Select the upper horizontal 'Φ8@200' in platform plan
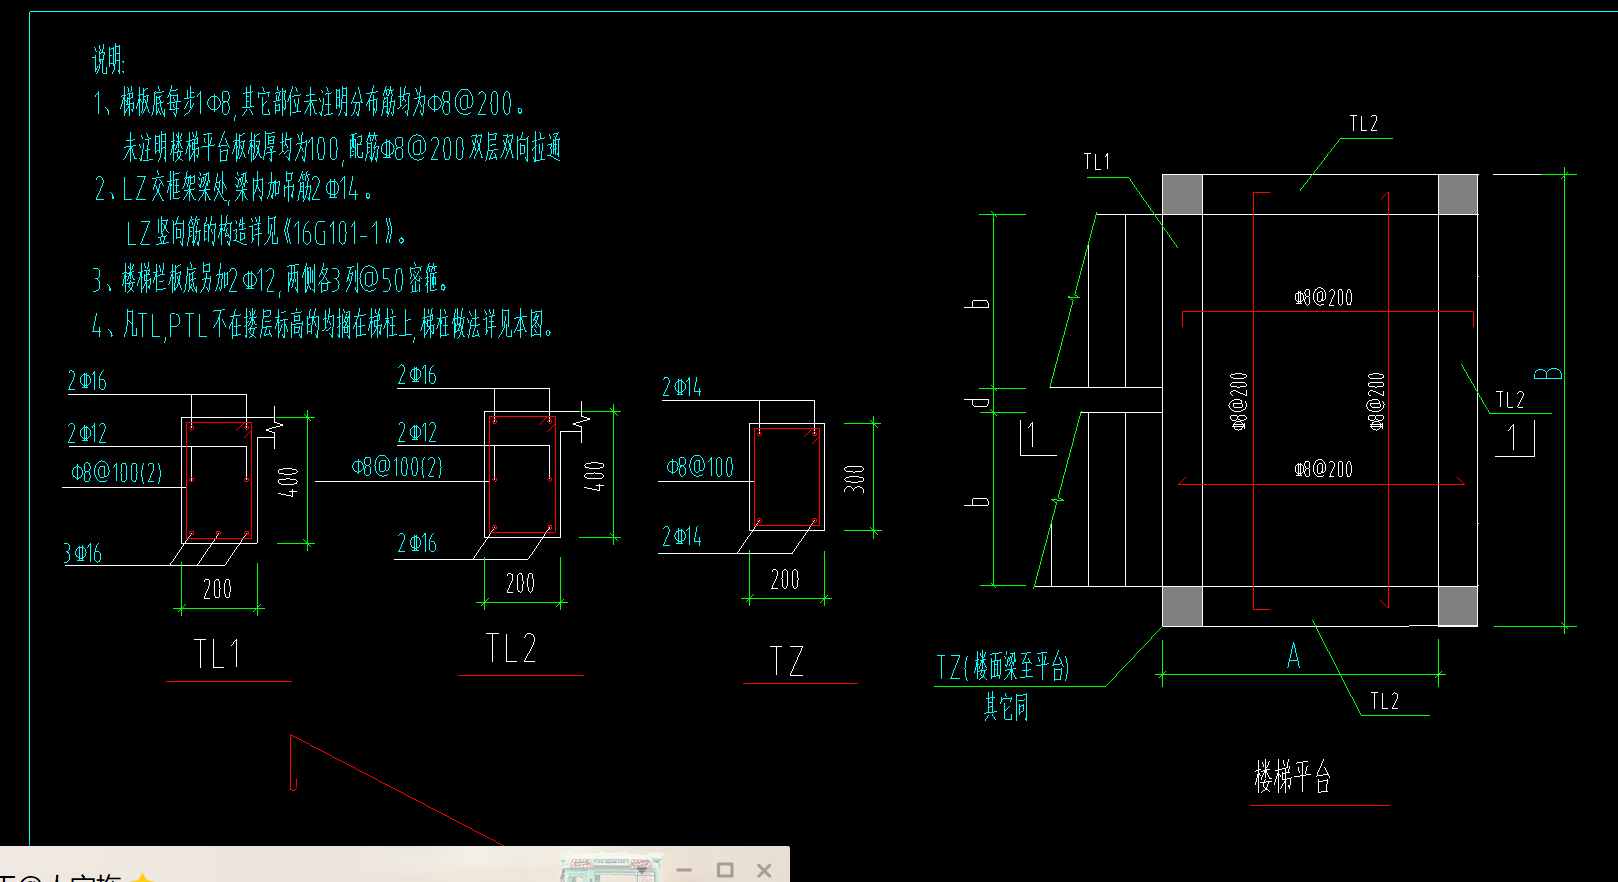 pyautogui.click(x=1323, y=297)
